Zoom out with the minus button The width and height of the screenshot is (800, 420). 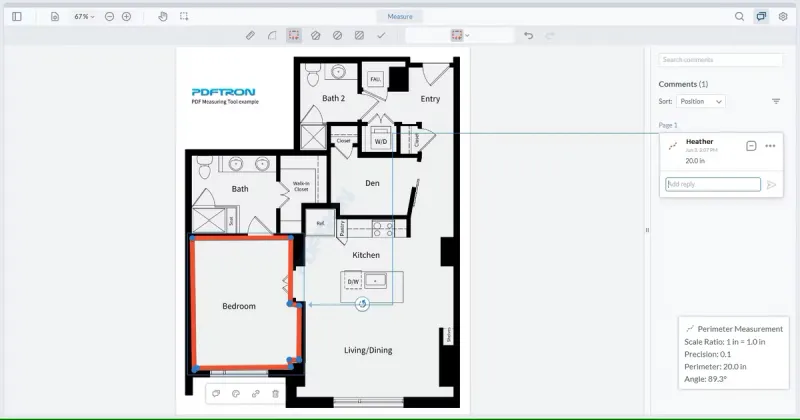coord(109,16)
